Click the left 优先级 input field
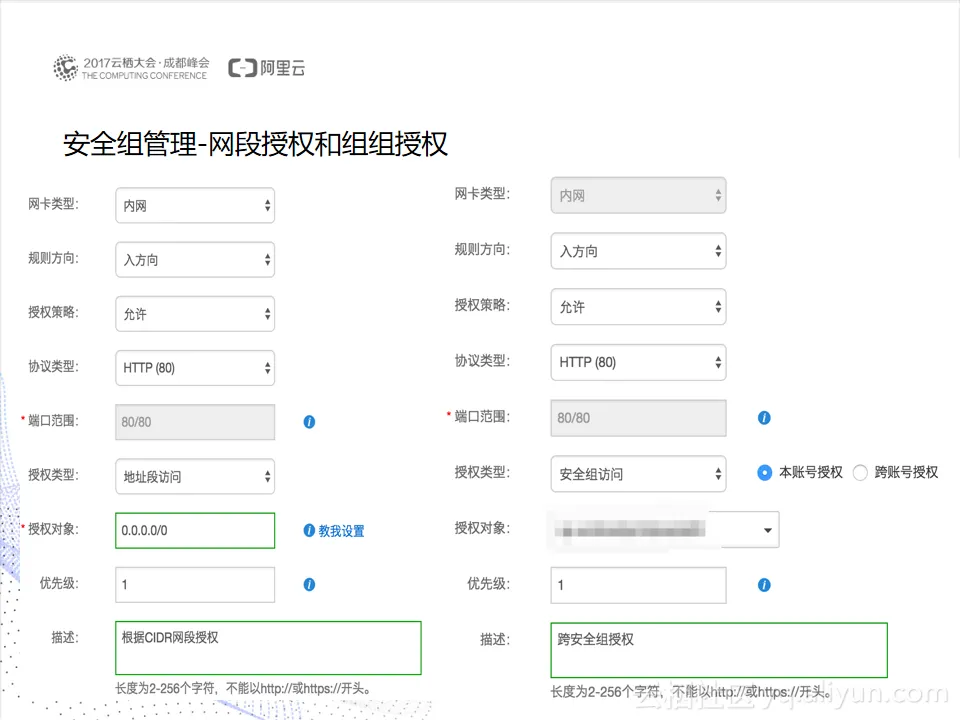This screenshot has height=720, width=960. tap(194, 585)
